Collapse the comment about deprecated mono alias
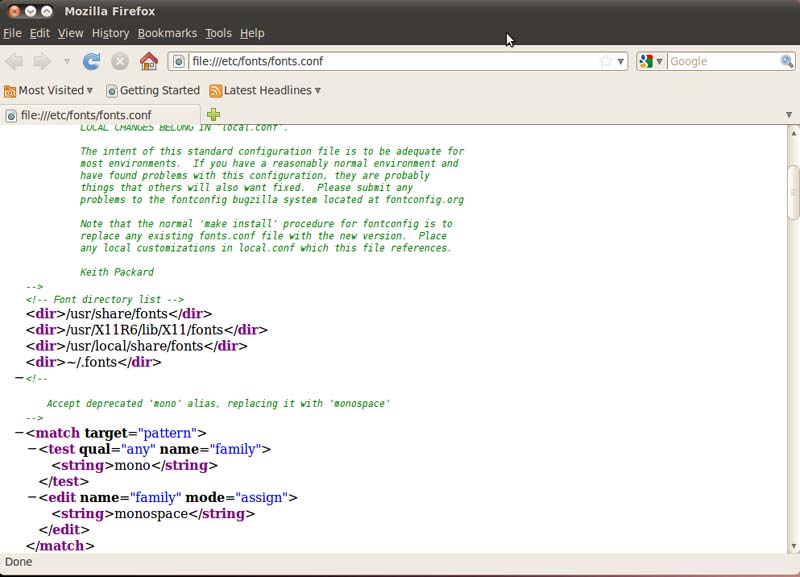 19,378
